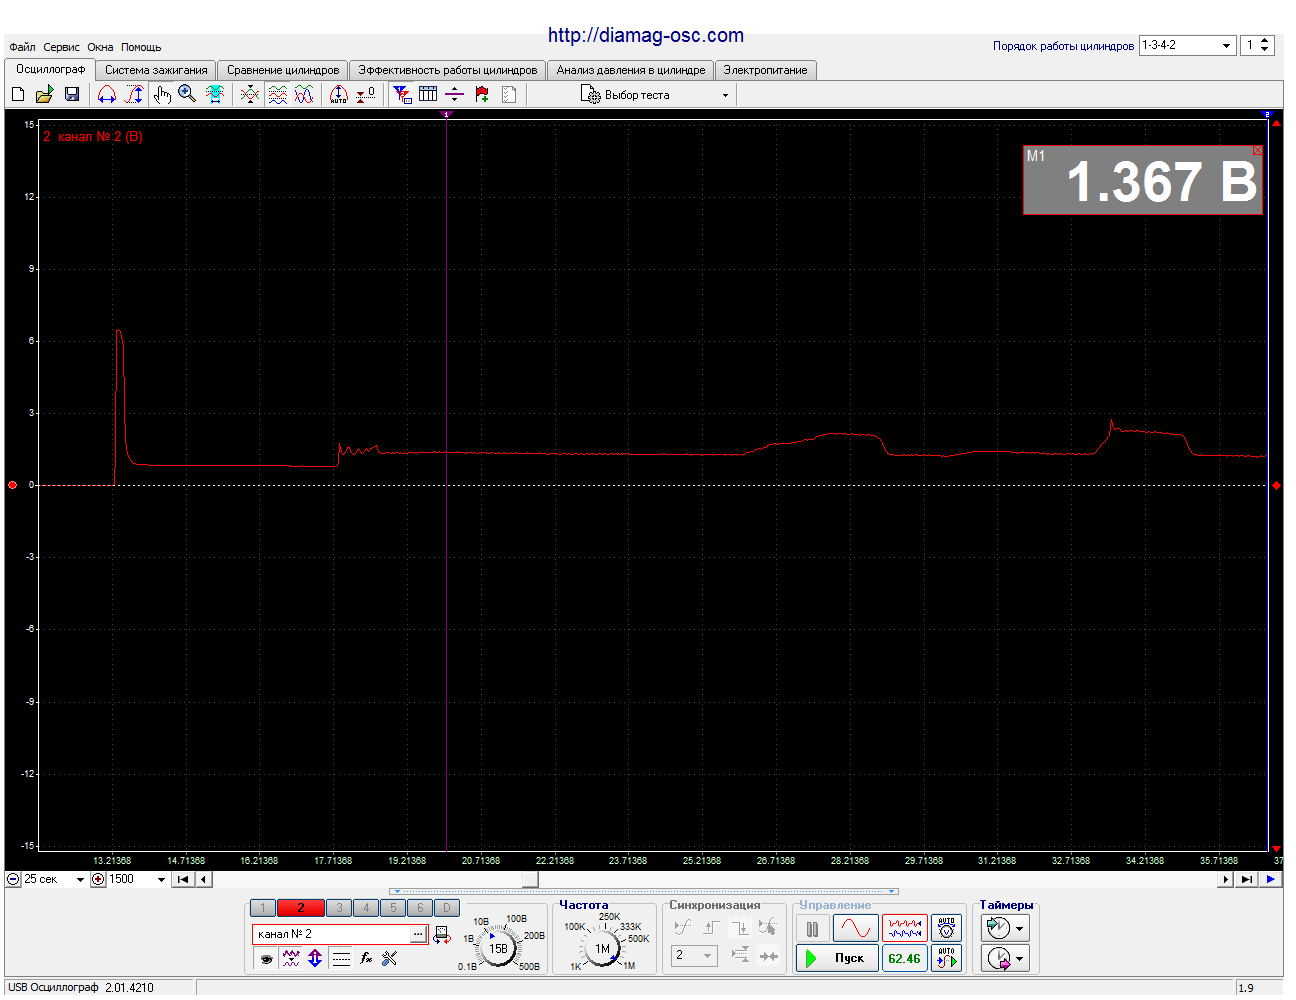Viewport: 1296px width, 1000px height.
Task: Toggle the multi-waveform recorder mode button
Action: [x=905, y=929]
